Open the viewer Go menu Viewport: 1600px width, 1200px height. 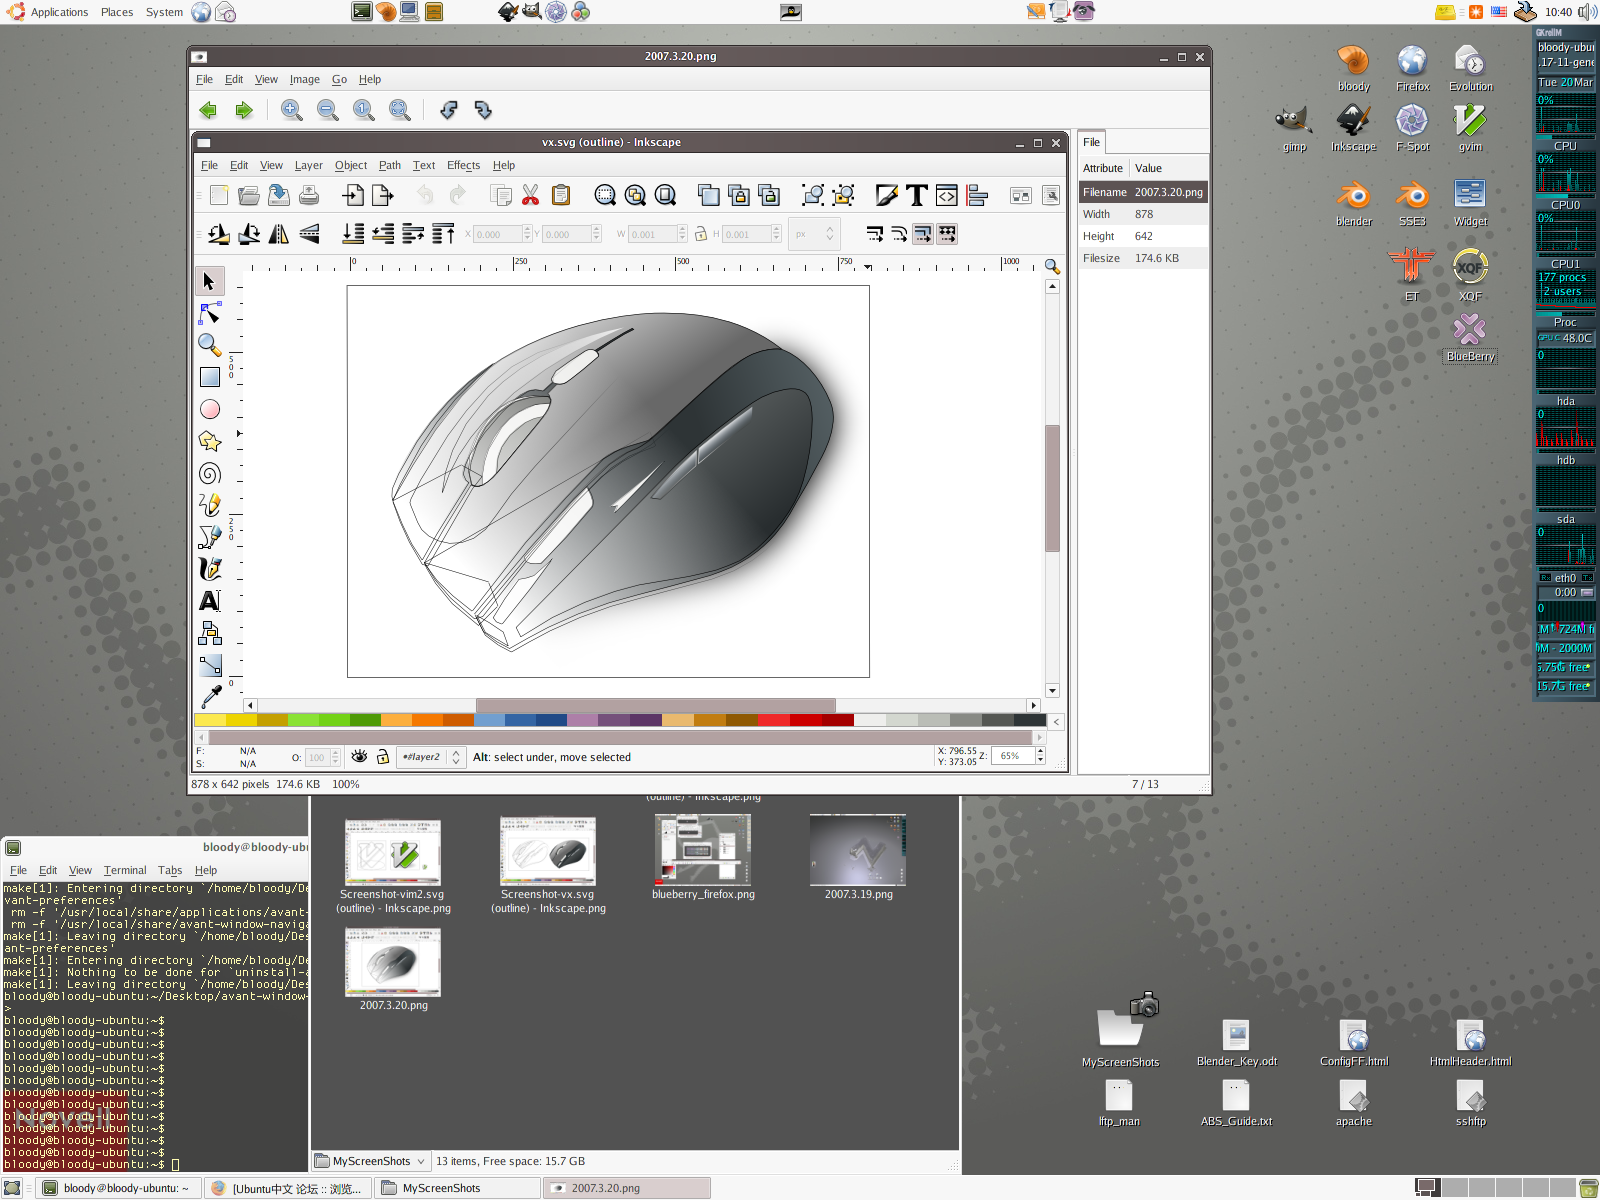(x=340, y=80)
